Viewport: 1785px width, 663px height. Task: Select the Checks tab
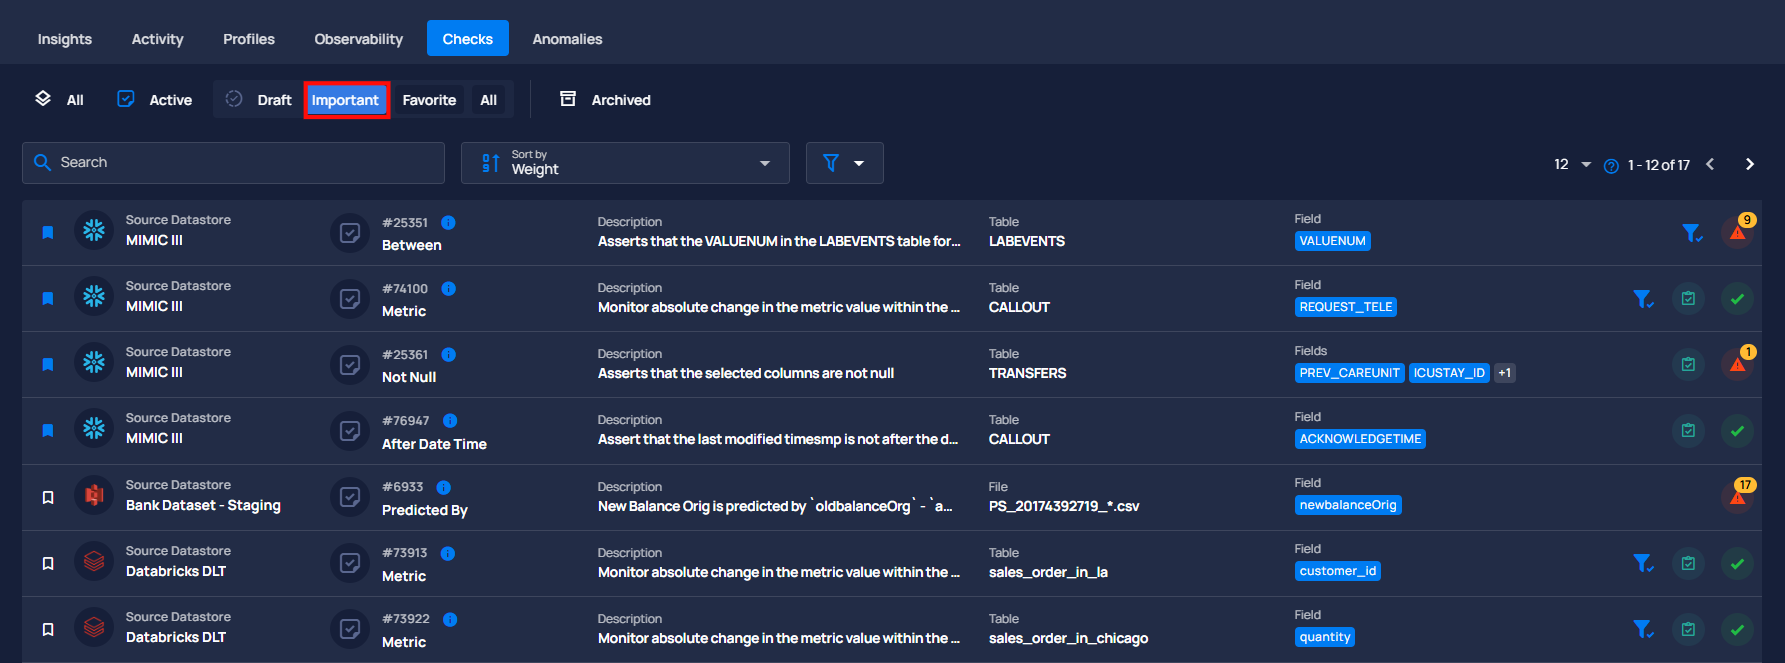468,39
